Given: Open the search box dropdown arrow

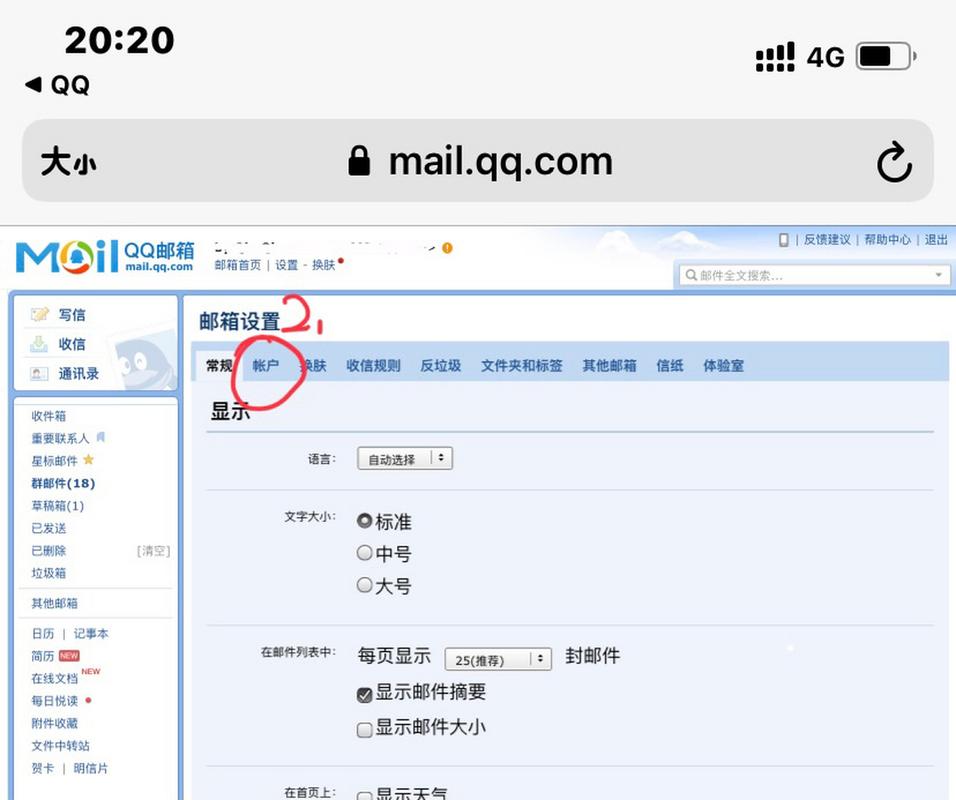Looking at the screenshot, I should coord(938,275).
